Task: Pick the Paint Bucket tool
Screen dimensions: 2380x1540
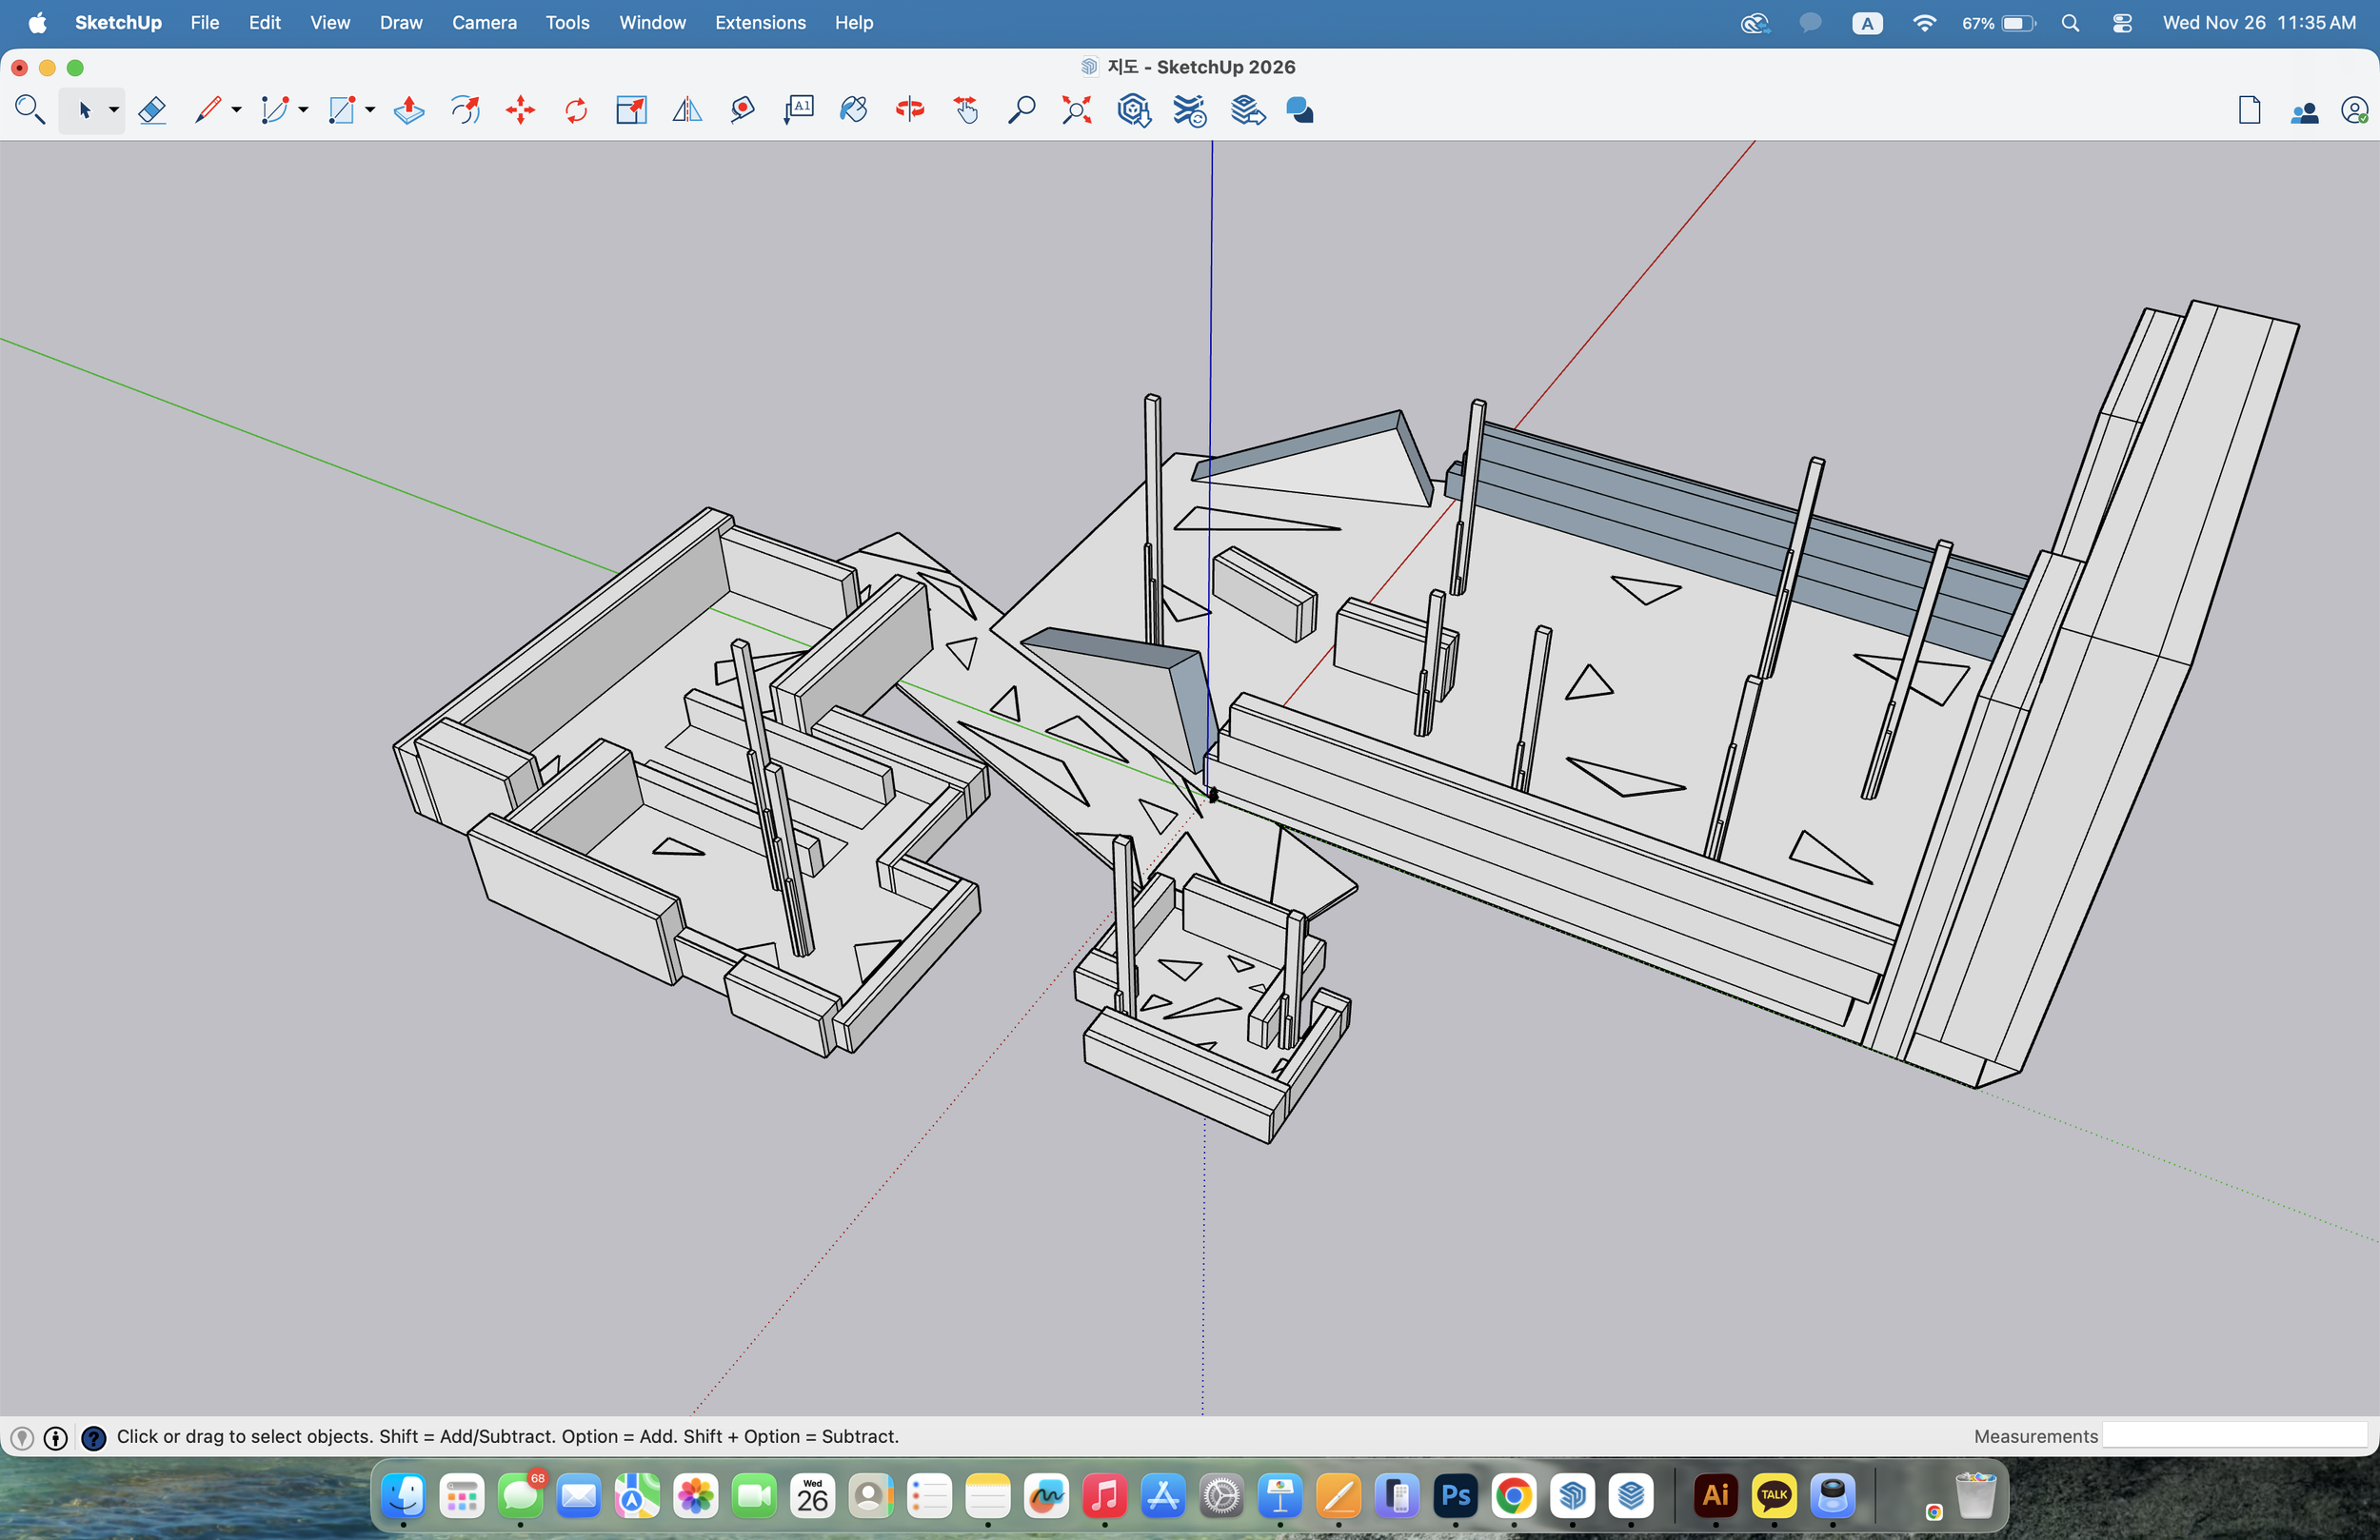Action: (x=853, y=110)
